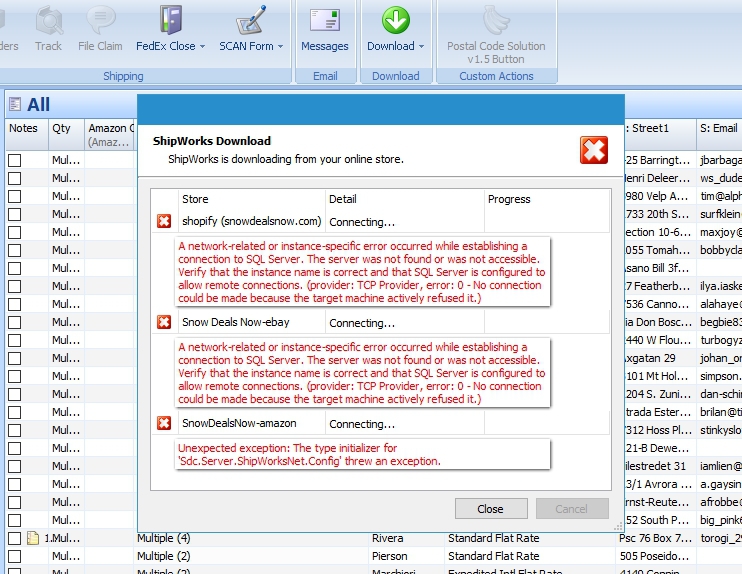742x574 pixels.
Task: Click the All filter list icon
Action: tap(15, 104)
